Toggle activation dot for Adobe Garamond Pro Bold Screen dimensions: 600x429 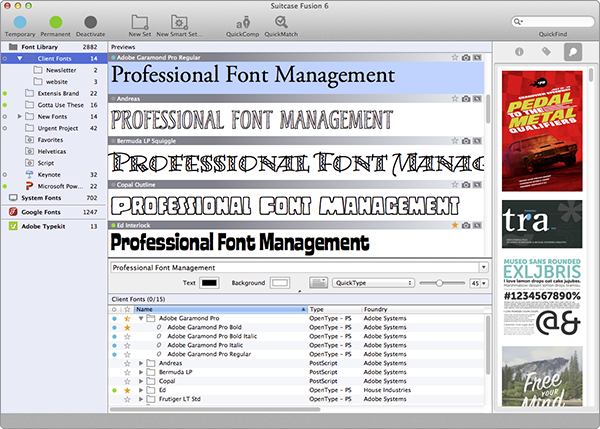coord(113,327)
